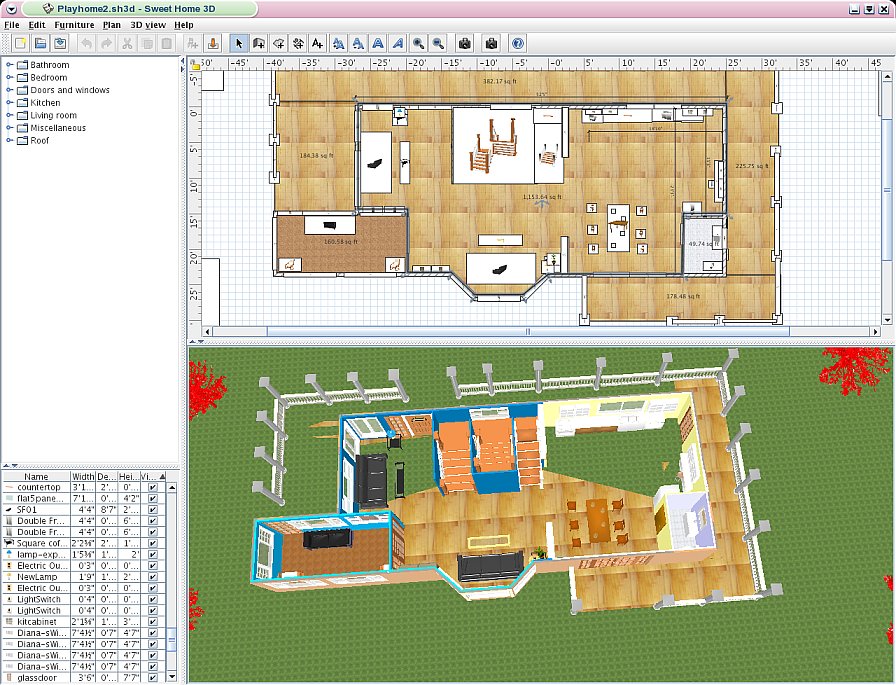Click the Width column header
Image resolution: width=896 pixels, height=685 pixels.
click(83, 476)
